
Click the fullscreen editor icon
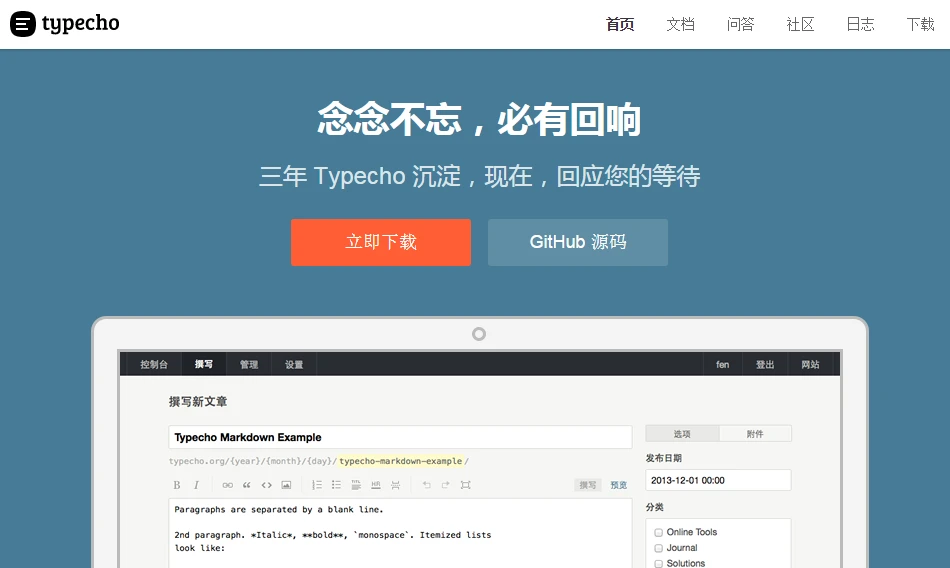(465, 485)
